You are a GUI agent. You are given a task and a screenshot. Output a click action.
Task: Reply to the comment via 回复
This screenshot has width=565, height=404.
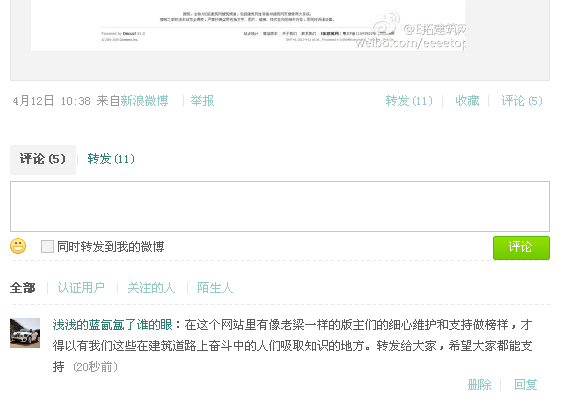coord(525,385)
